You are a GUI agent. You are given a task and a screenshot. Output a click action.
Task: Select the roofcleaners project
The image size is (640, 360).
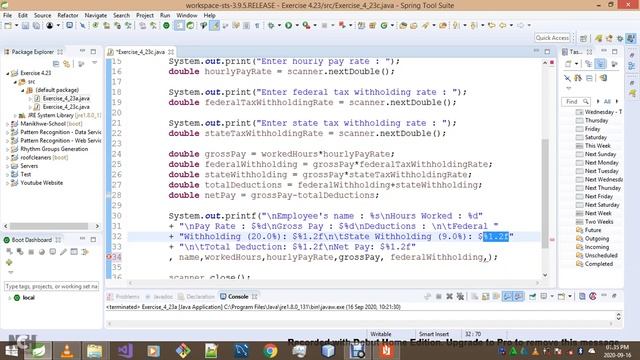coord(35,158)
